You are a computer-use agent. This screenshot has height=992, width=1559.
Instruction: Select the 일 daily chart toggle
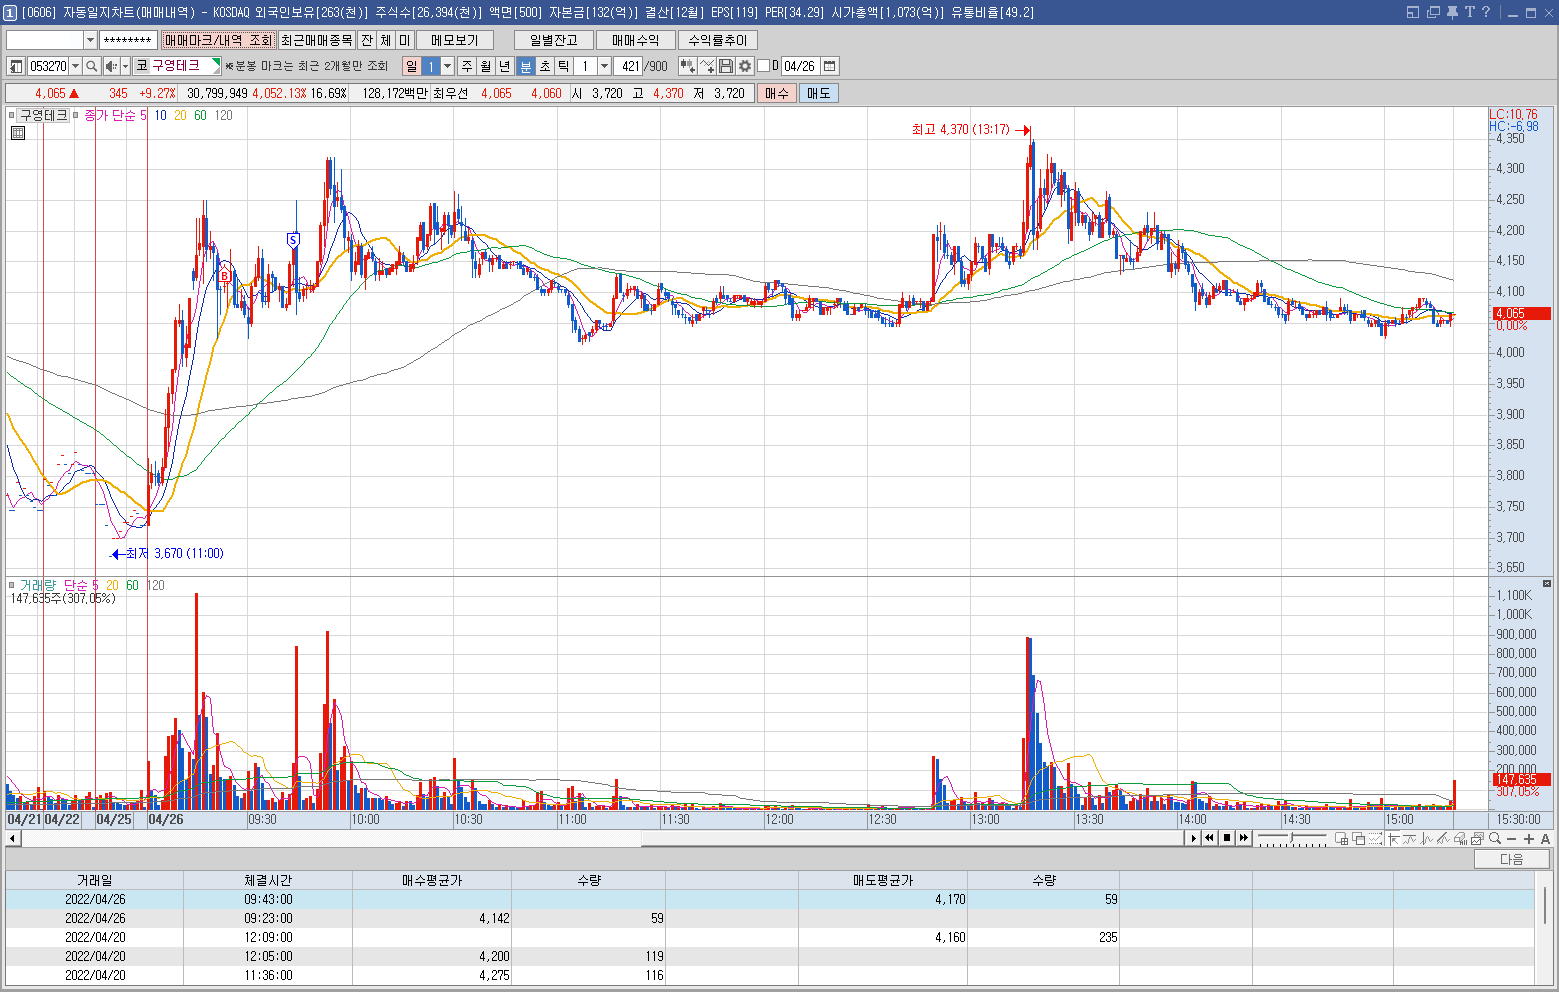[x=411, y=66]
